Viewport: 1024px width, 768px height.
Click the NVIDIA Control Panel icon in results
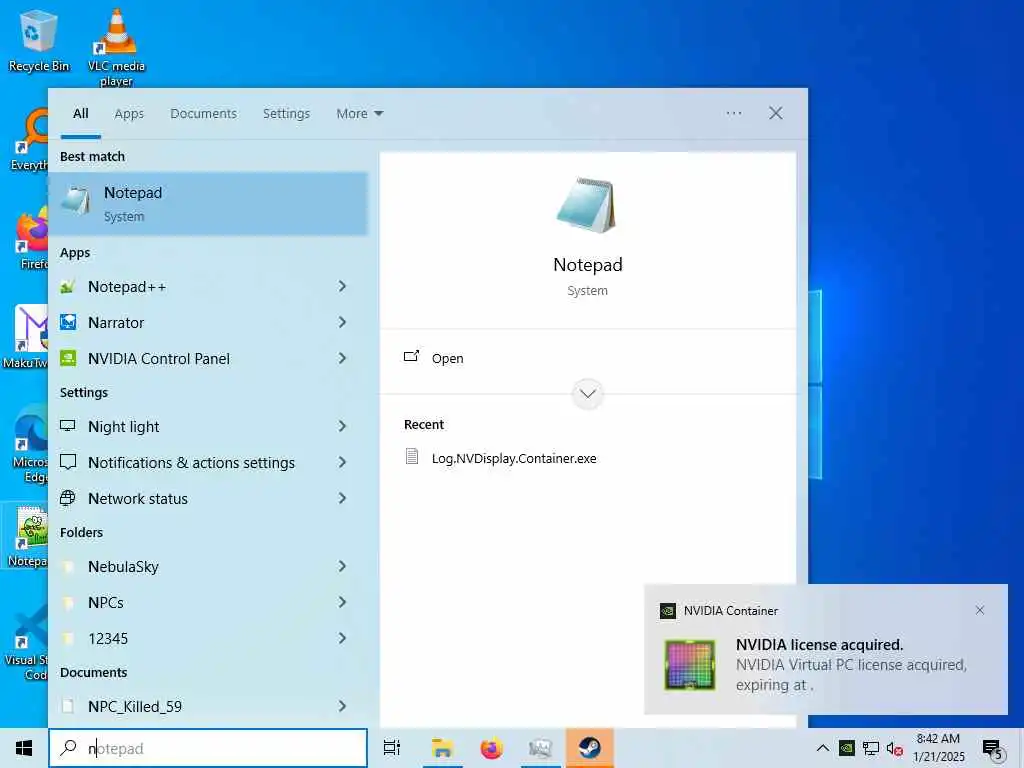67,358
